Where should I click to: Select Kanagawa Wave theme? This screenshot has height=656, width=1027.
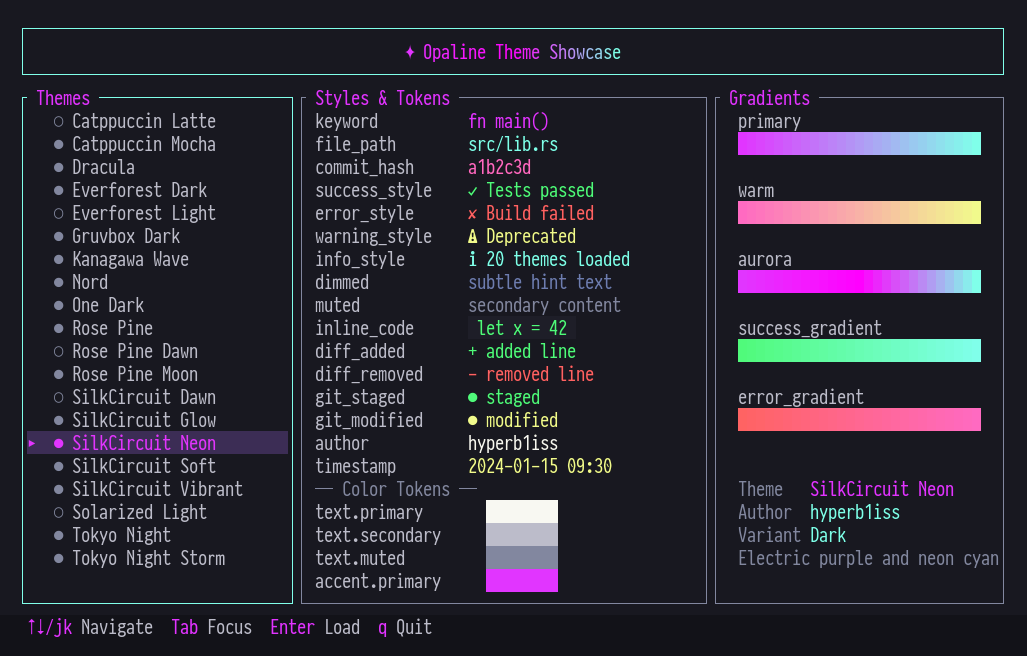point(157,259)
